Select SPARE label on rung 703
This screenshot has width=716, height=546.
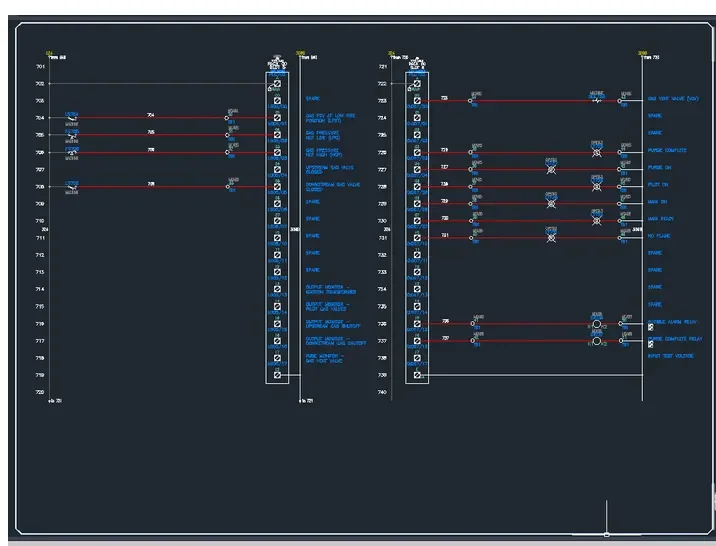click(312, 99)
